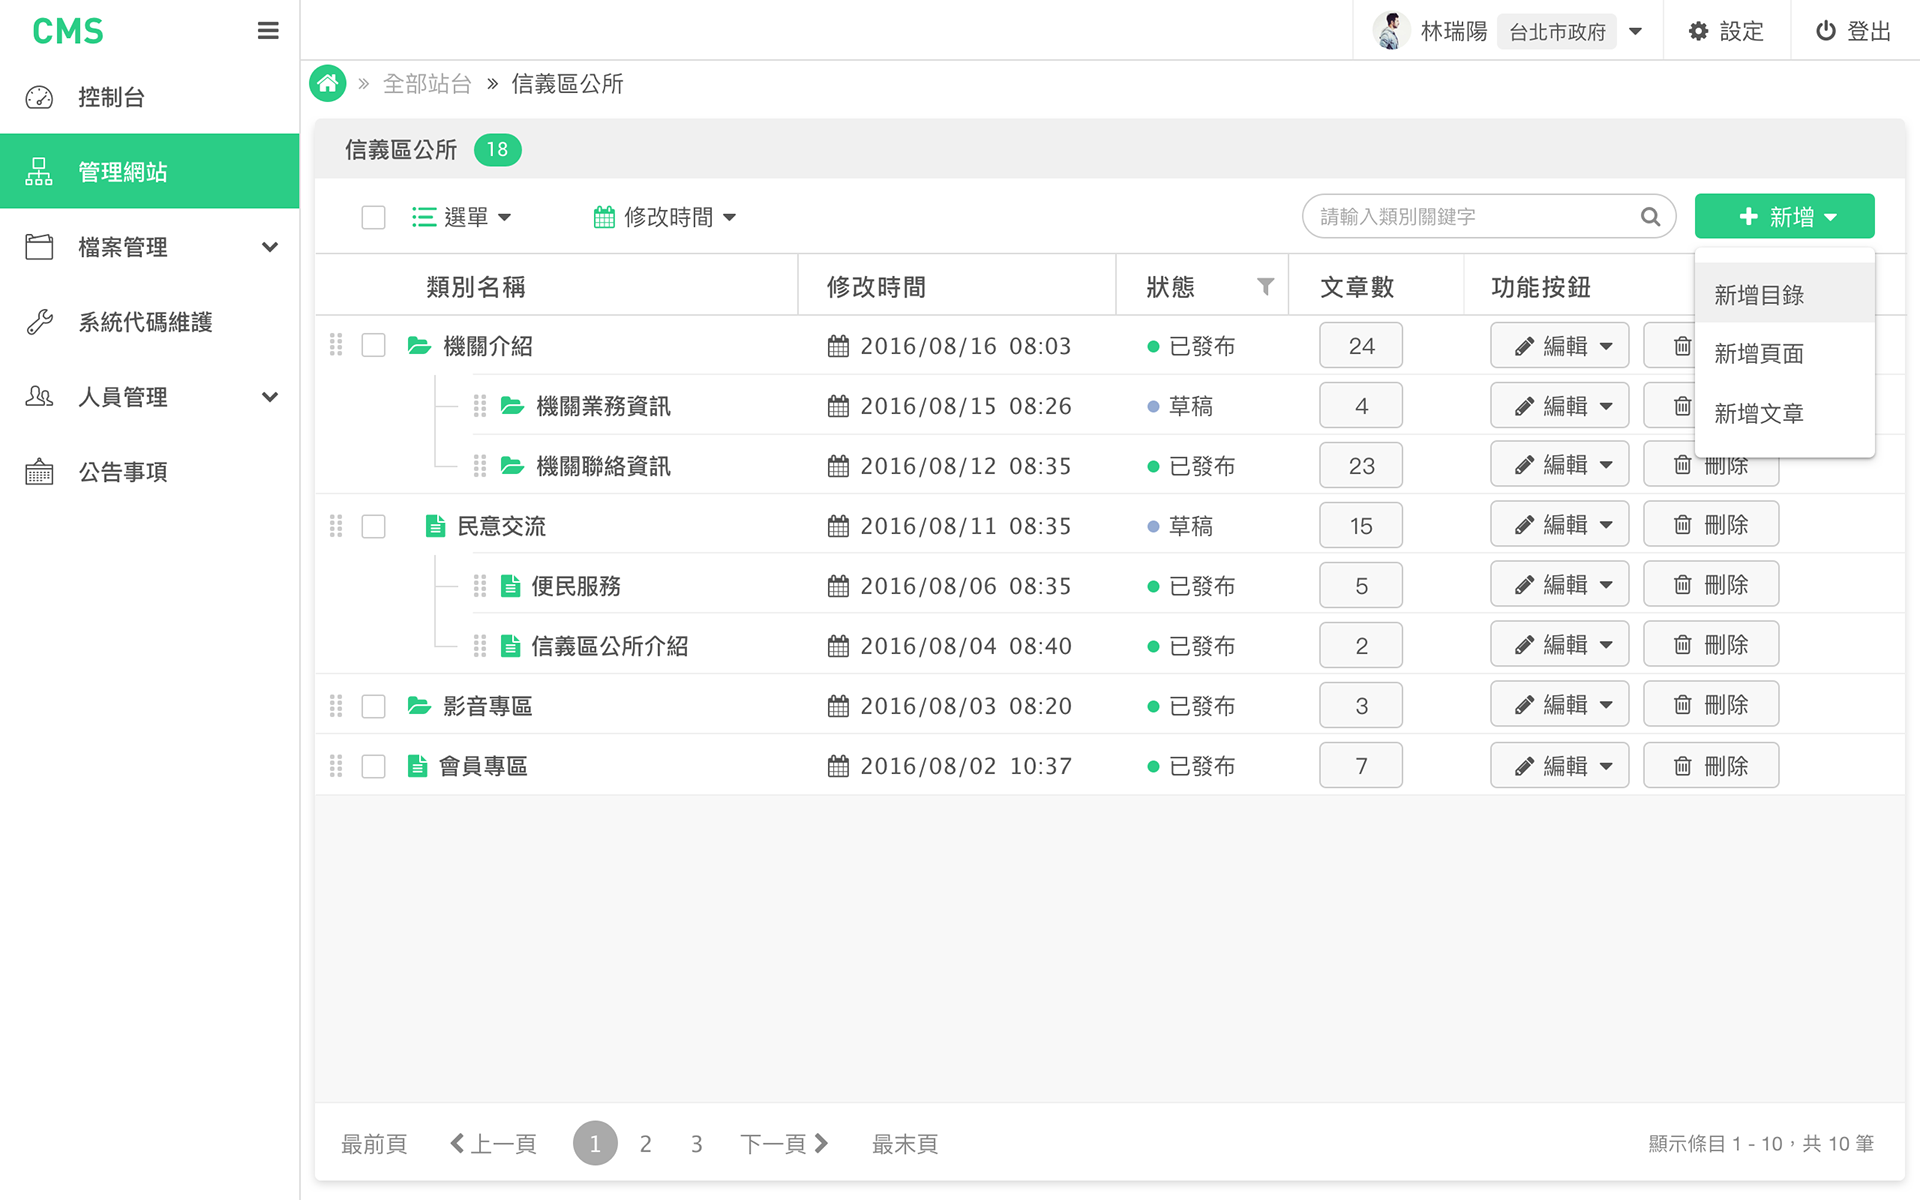The height and width of the screenshot is (1200, 1920).
Task: Click drag handle of 機關介紹 row
Action: (x=336, y=345)
